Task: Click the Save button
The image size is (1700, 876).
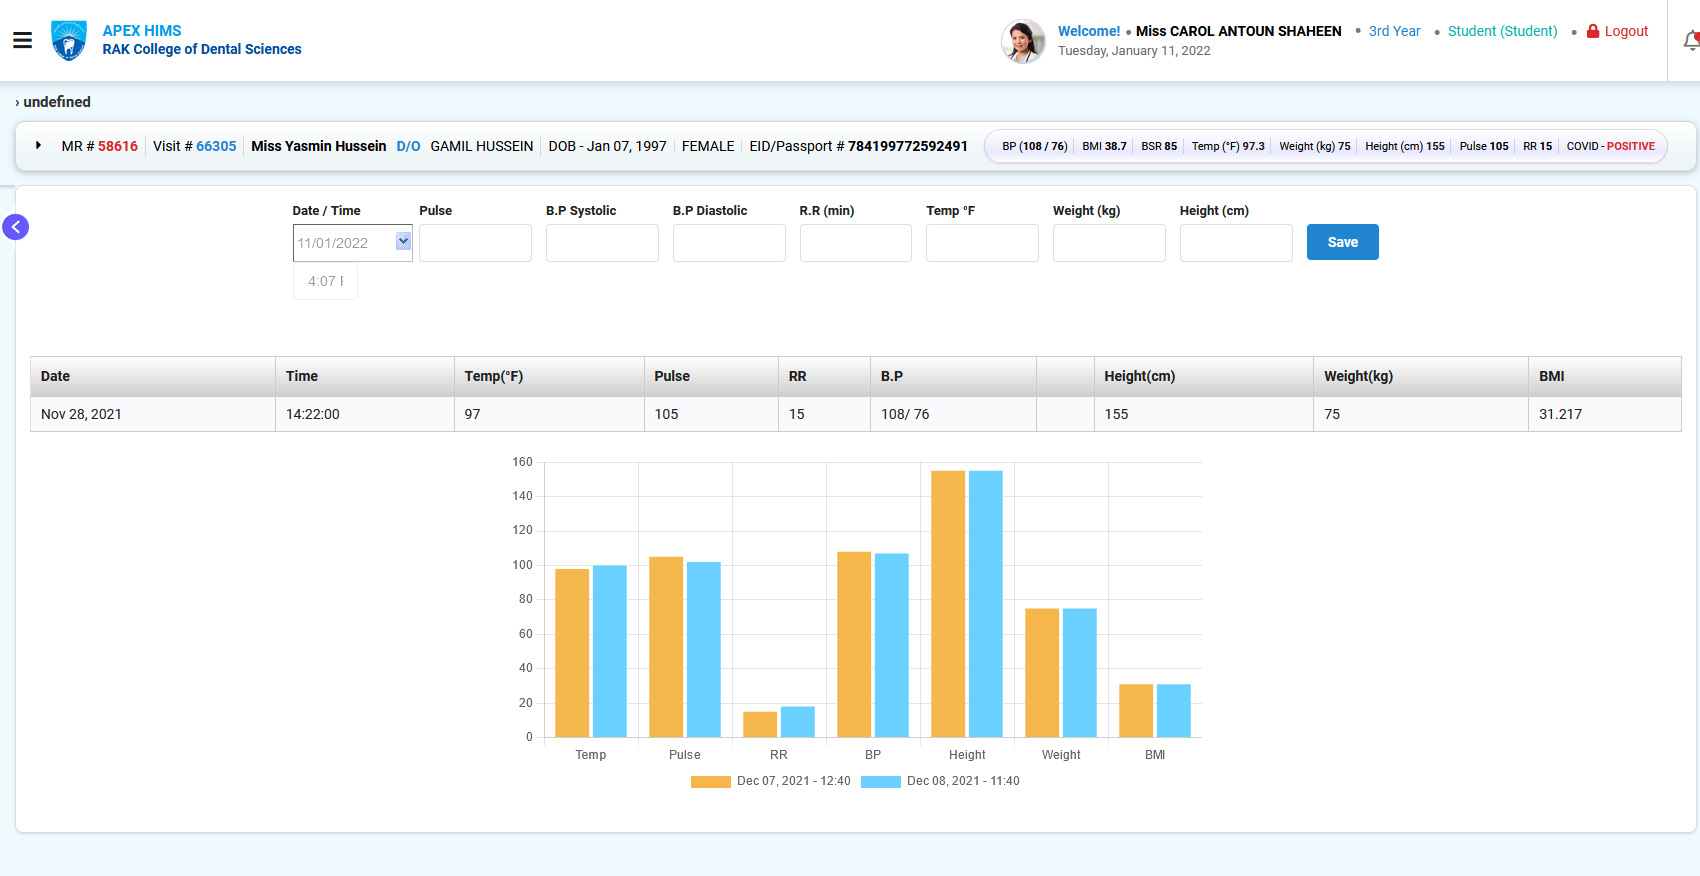Action: point(1342,242)
